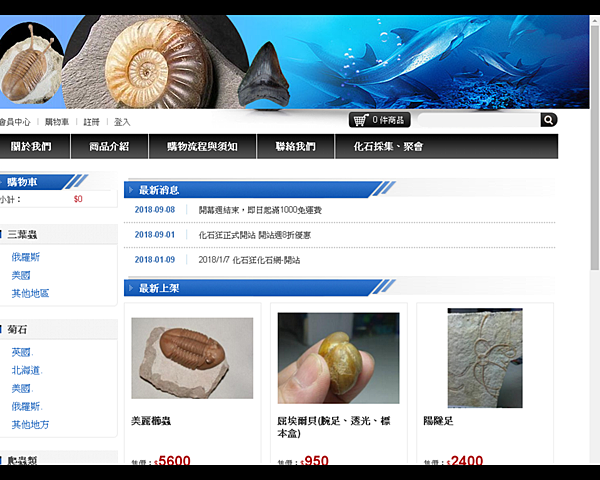The width and height of the screenshot is (600, 480).
Task: Select 英國 under the 菊石 category
Action: 22,352
